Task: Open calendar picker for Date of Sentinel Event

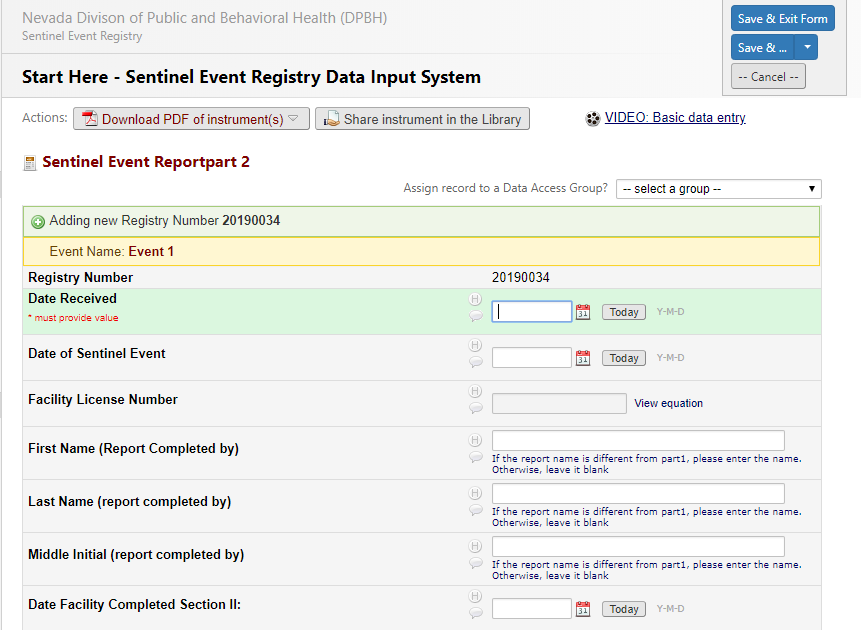Action: [x=583, y=358]
